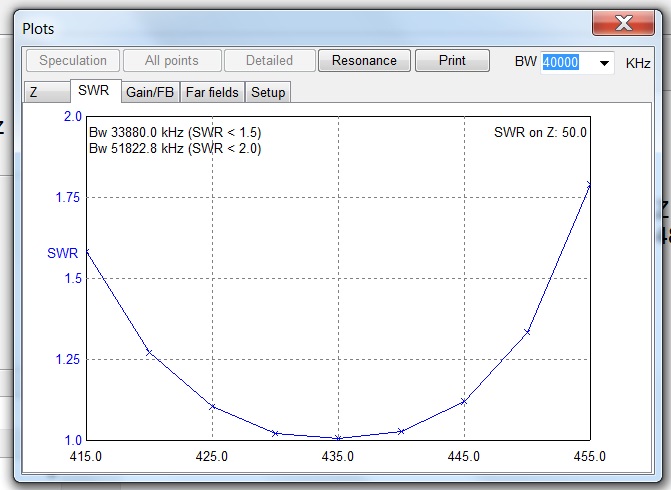Select the SWR tab
Viewport: 671px width, 490px height.
pos(95,91)
